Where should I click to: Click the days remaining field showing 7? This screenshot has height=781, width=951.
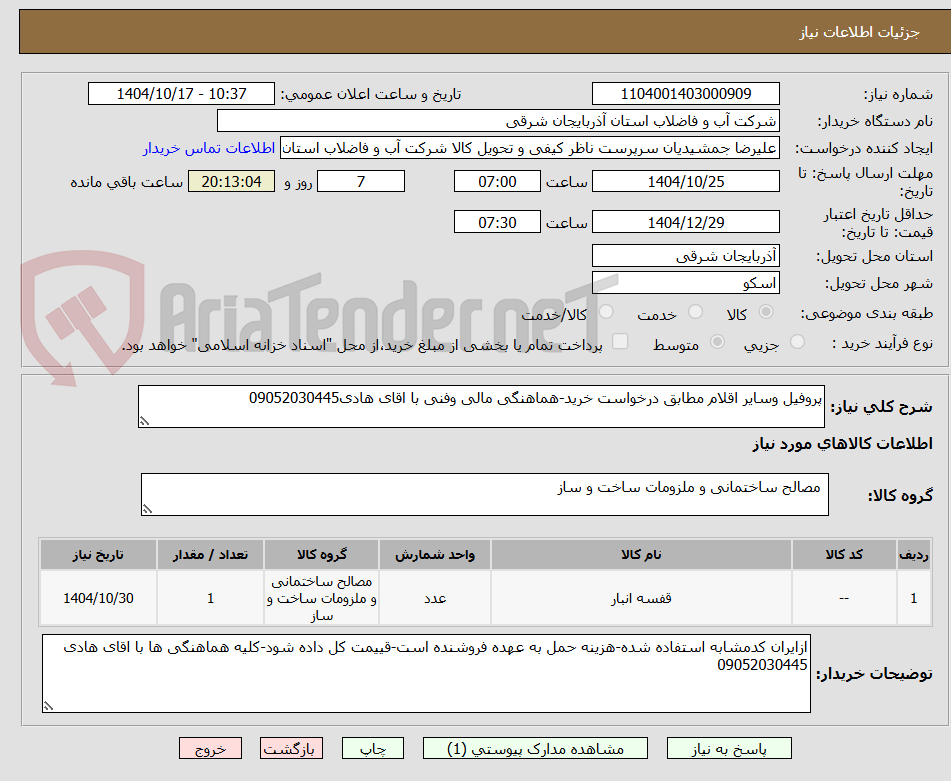pyautogui.click(x=361, y=181)
